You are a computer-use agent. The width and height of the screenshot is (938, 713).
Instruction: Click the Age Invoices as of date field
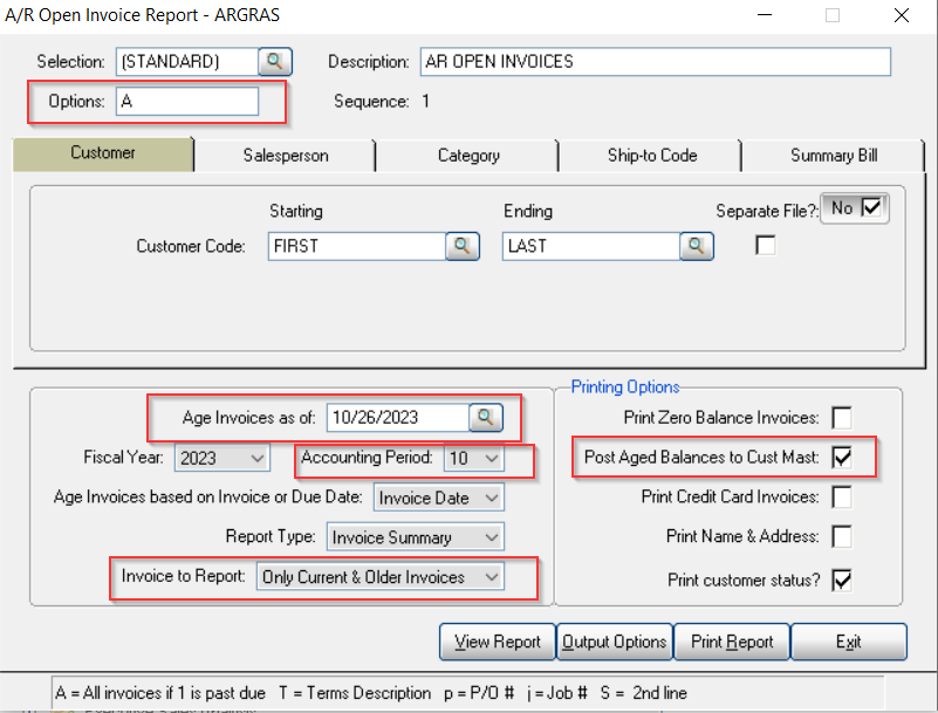click(398, 417)
